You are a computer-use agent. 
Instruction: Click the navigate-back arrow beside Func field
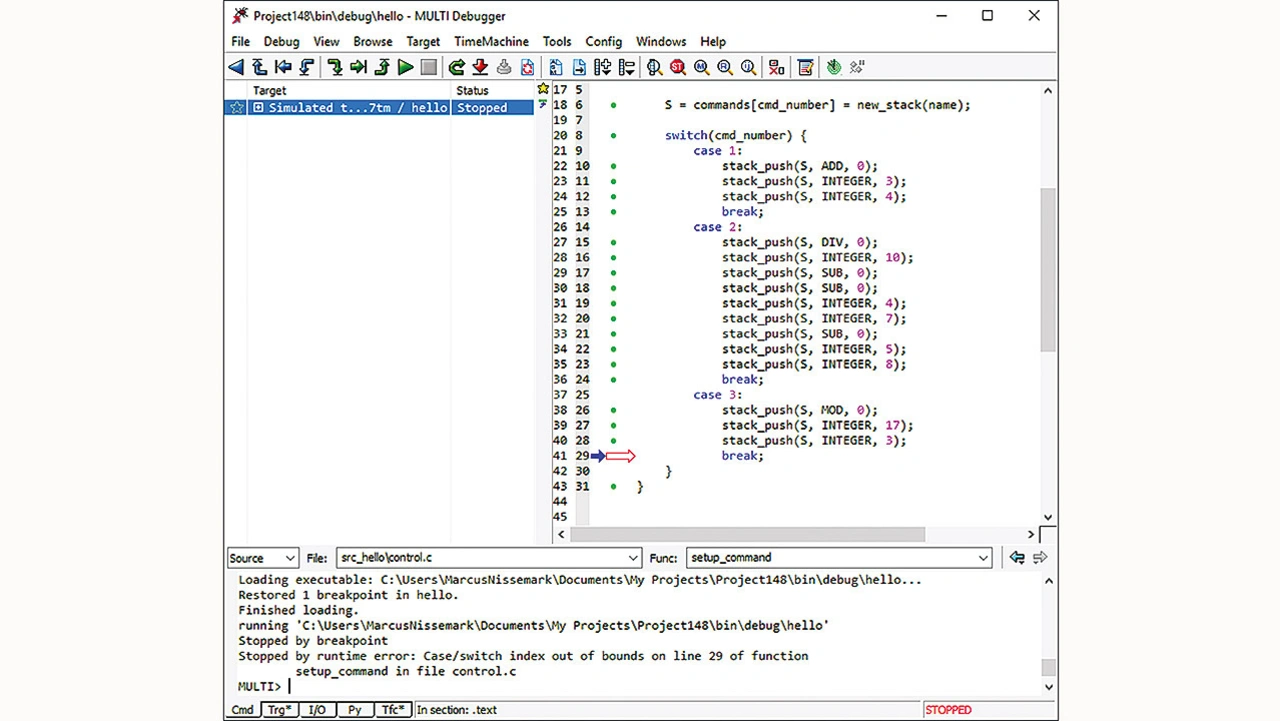[1017, 558]
